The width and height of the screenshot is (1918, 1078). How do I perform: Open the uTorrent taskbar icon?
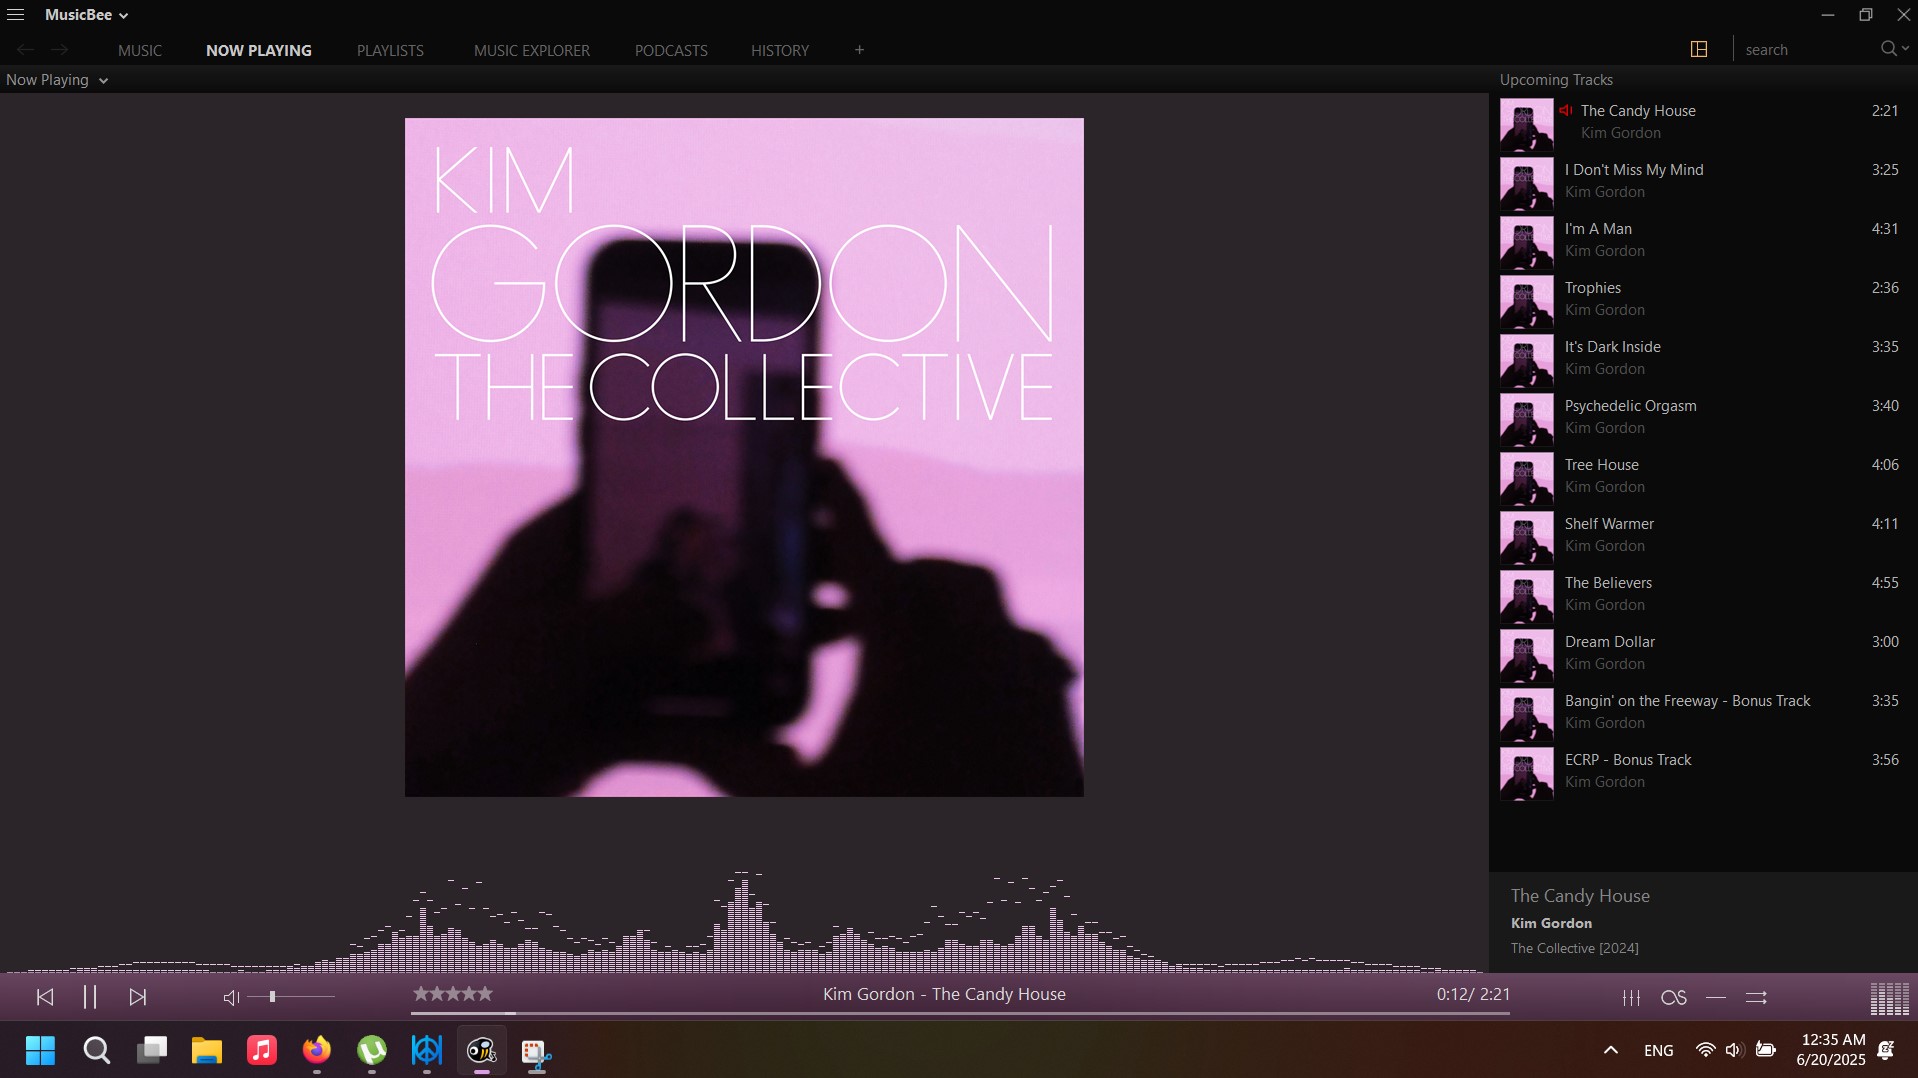click(372, 1051)
